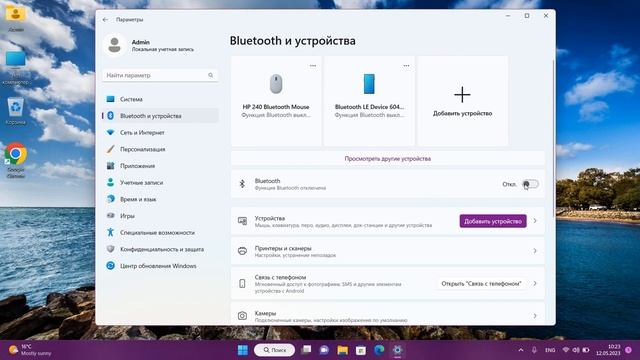640x360 pixels.
Task: Click the Bluetooth LE Device phone icon
Action: 369,84
